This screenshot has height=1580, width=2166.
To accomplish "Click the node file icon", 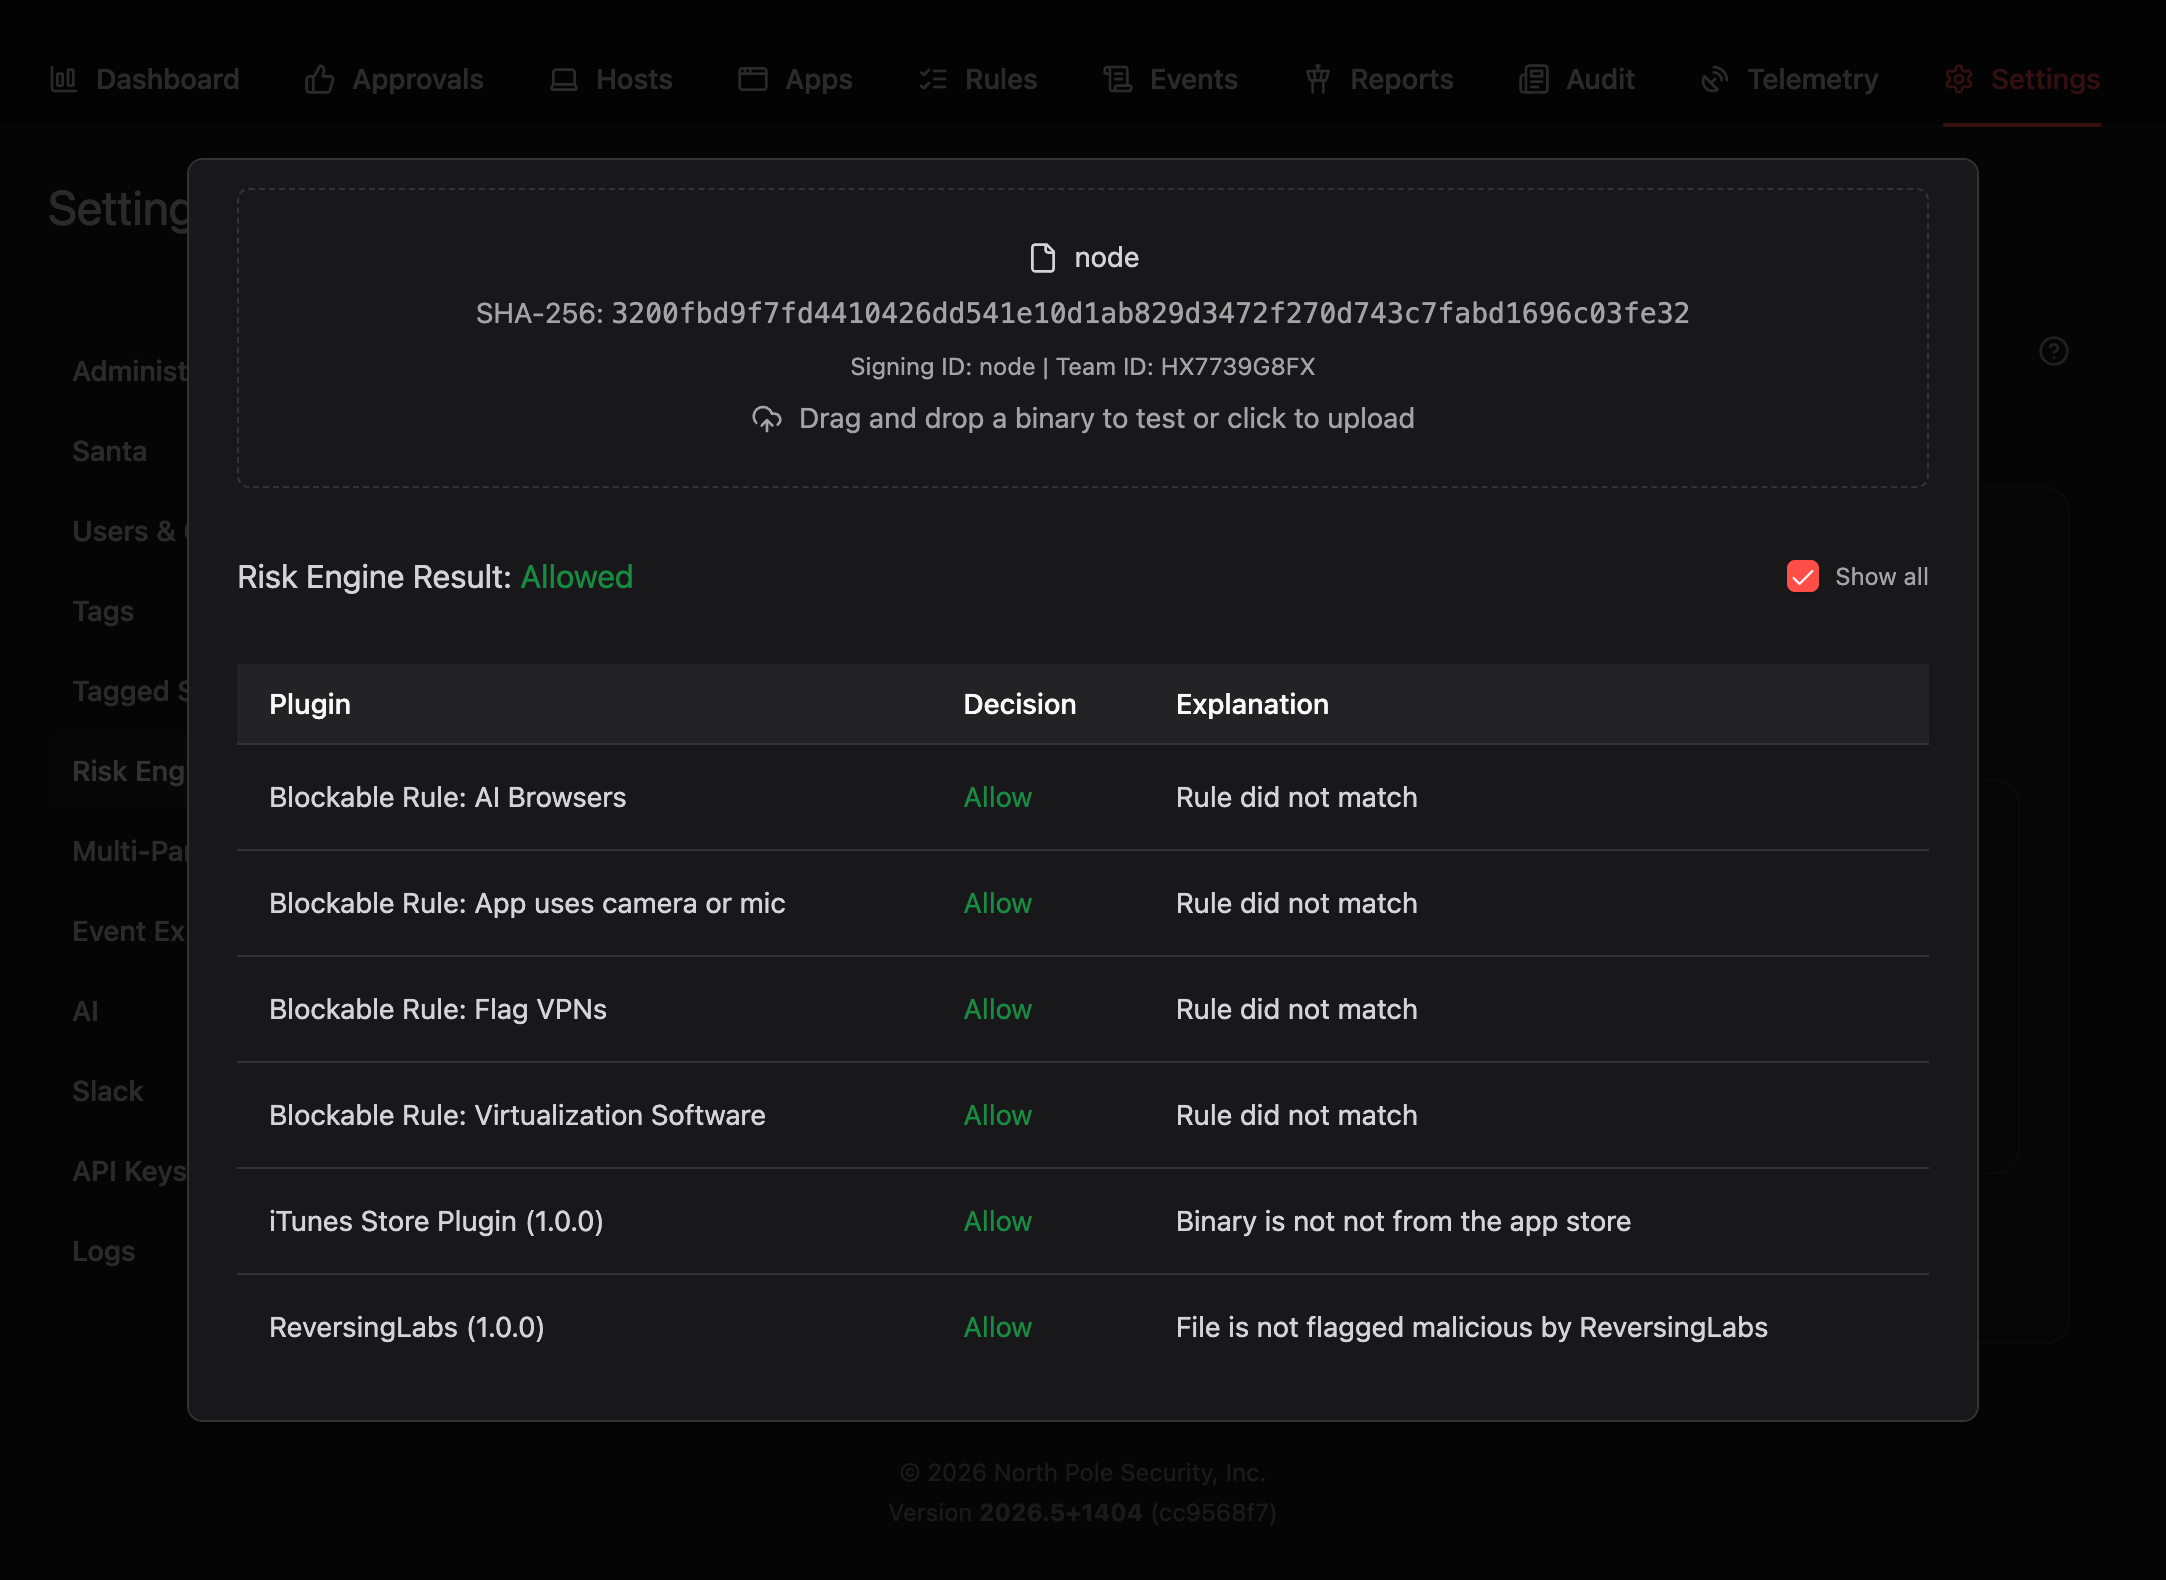I will tap(1043, 258).
